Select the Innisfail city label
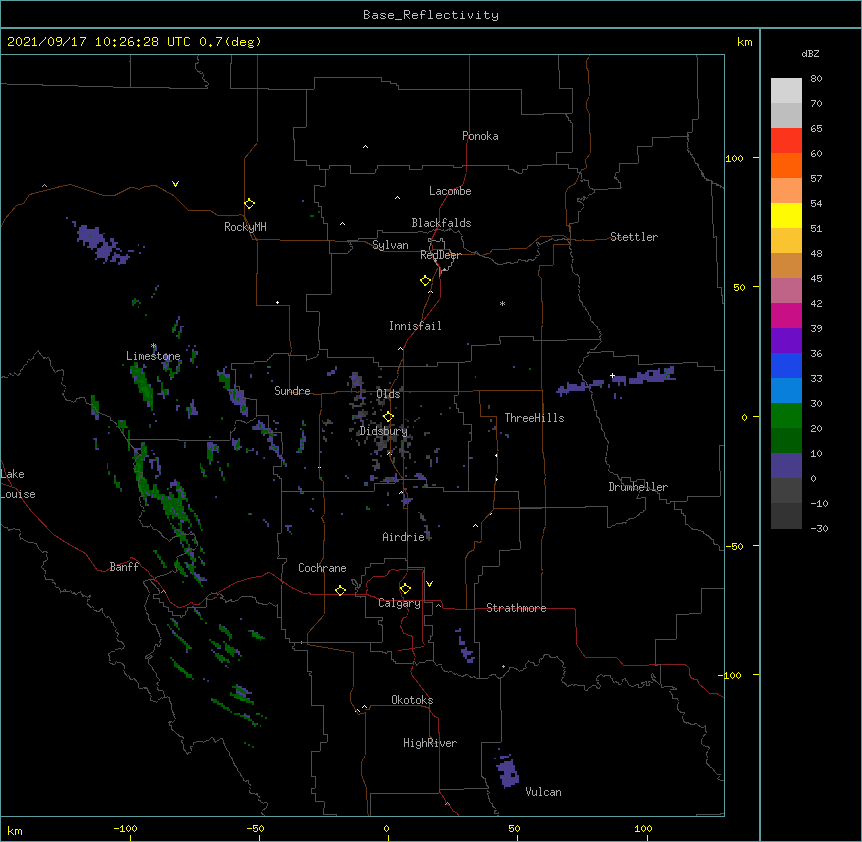 click(415, 326)
